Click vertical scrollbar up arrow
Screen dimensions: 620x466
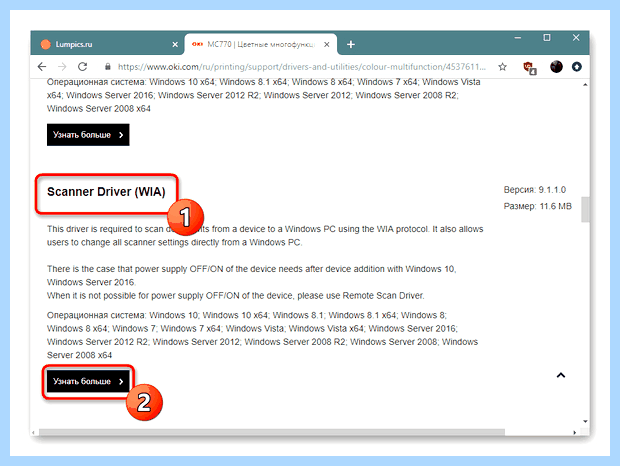click(x=585, y=85)
